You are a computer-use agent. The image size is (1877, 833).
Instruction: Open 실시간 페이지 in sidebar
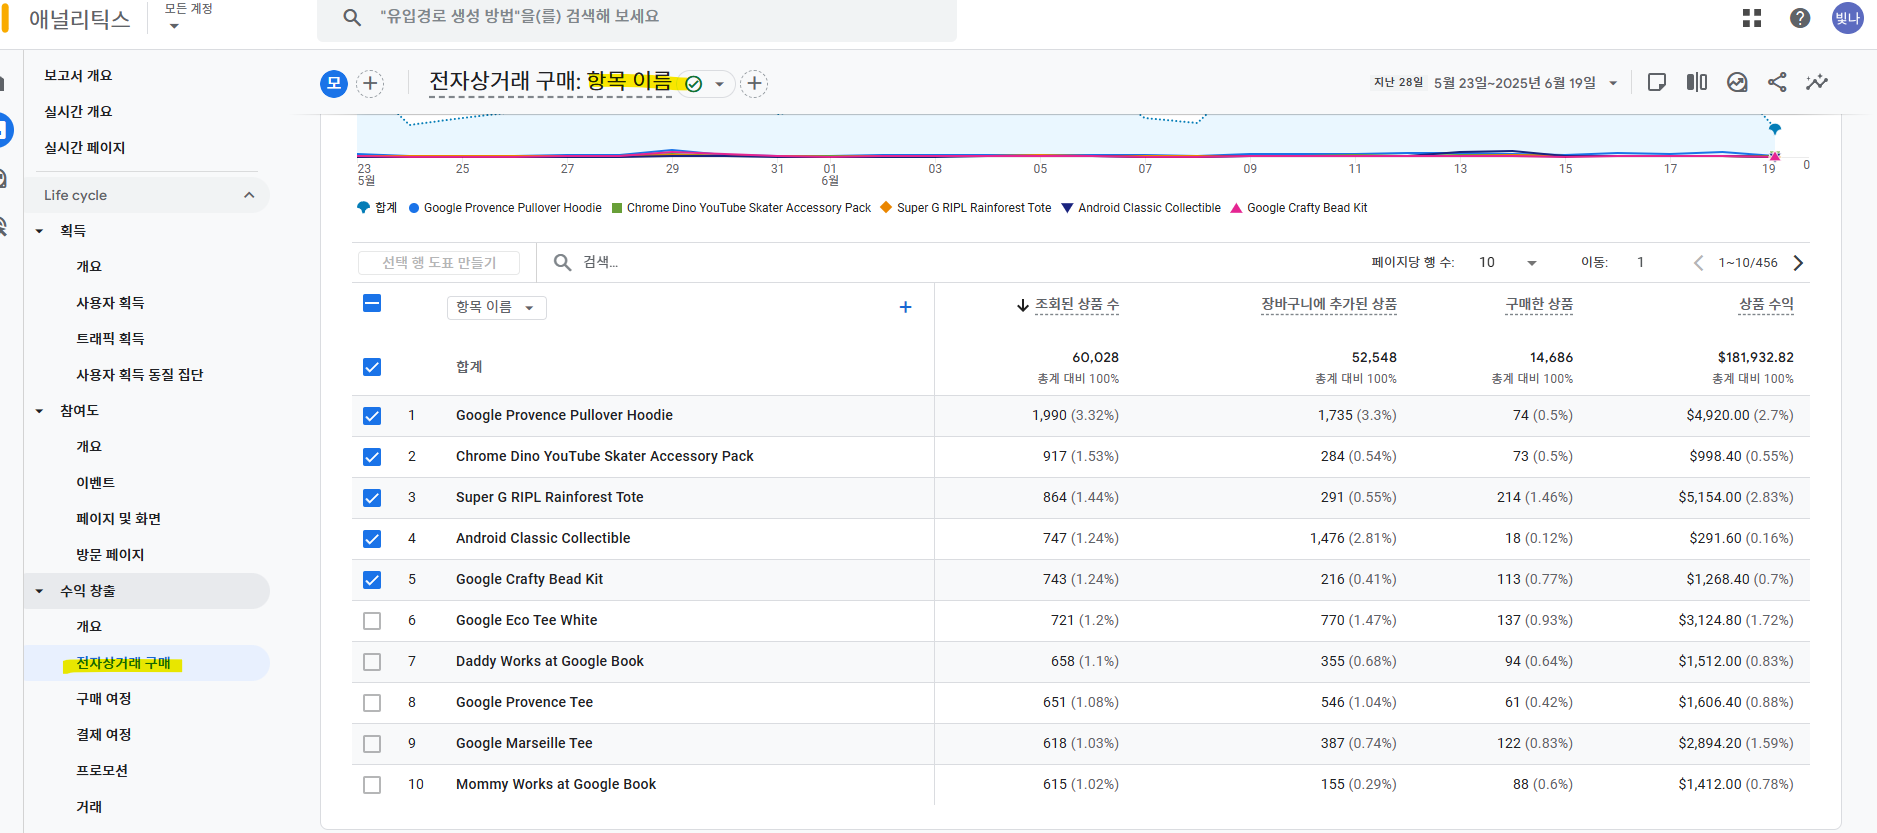point(85,147)
